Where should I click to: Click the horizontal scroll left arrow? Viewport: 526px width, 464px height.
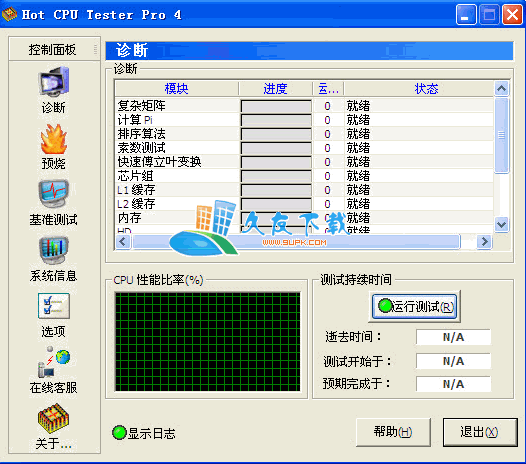123,242
